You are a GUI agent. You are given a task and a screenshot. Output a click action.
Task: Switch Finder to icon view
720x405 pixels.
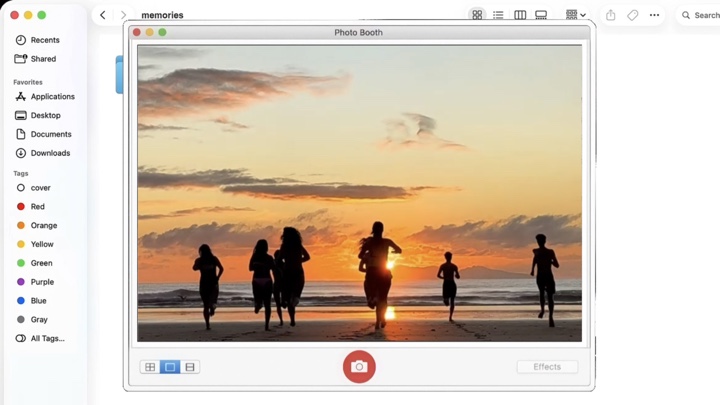point(477,15)
